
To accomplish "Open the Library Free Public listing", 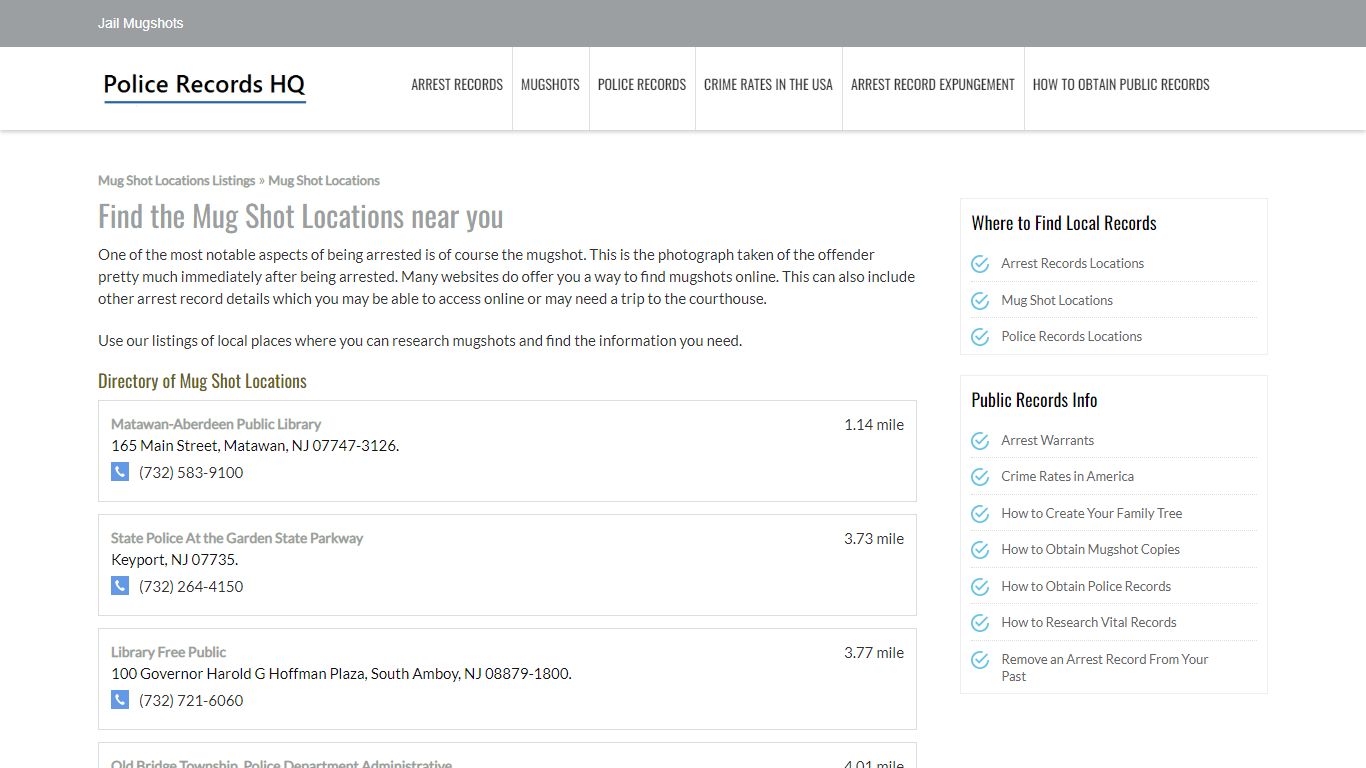I will point(169,652).
